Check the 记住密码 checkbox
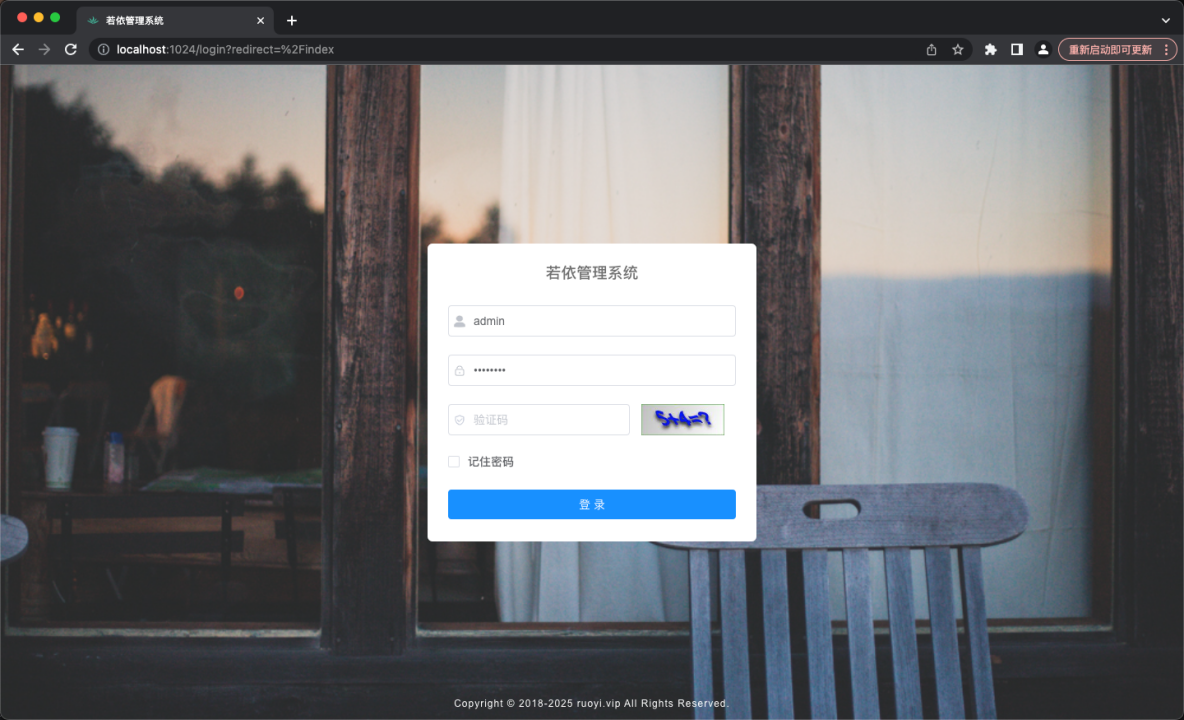Image resolution: width=1184 pixels, height=720 pixels. (x=454, y=462)
